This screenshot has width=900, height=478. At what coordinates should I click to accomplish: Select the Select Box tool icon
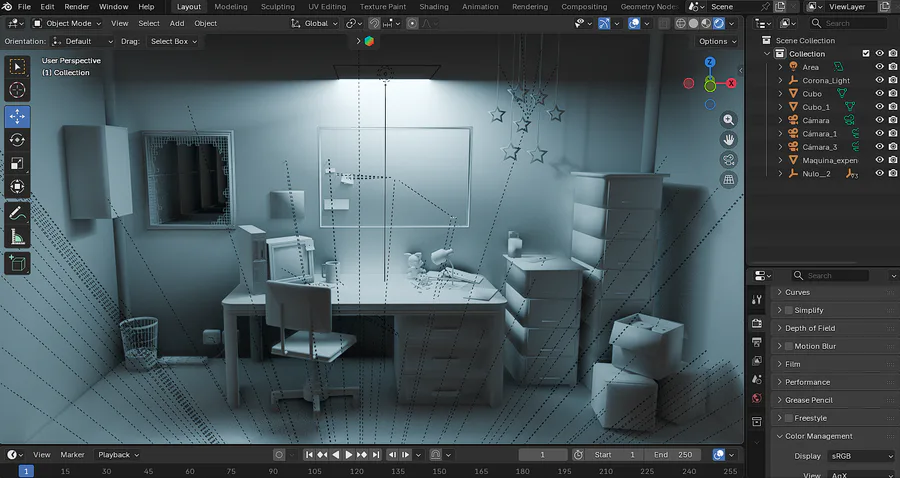[17, 67]
